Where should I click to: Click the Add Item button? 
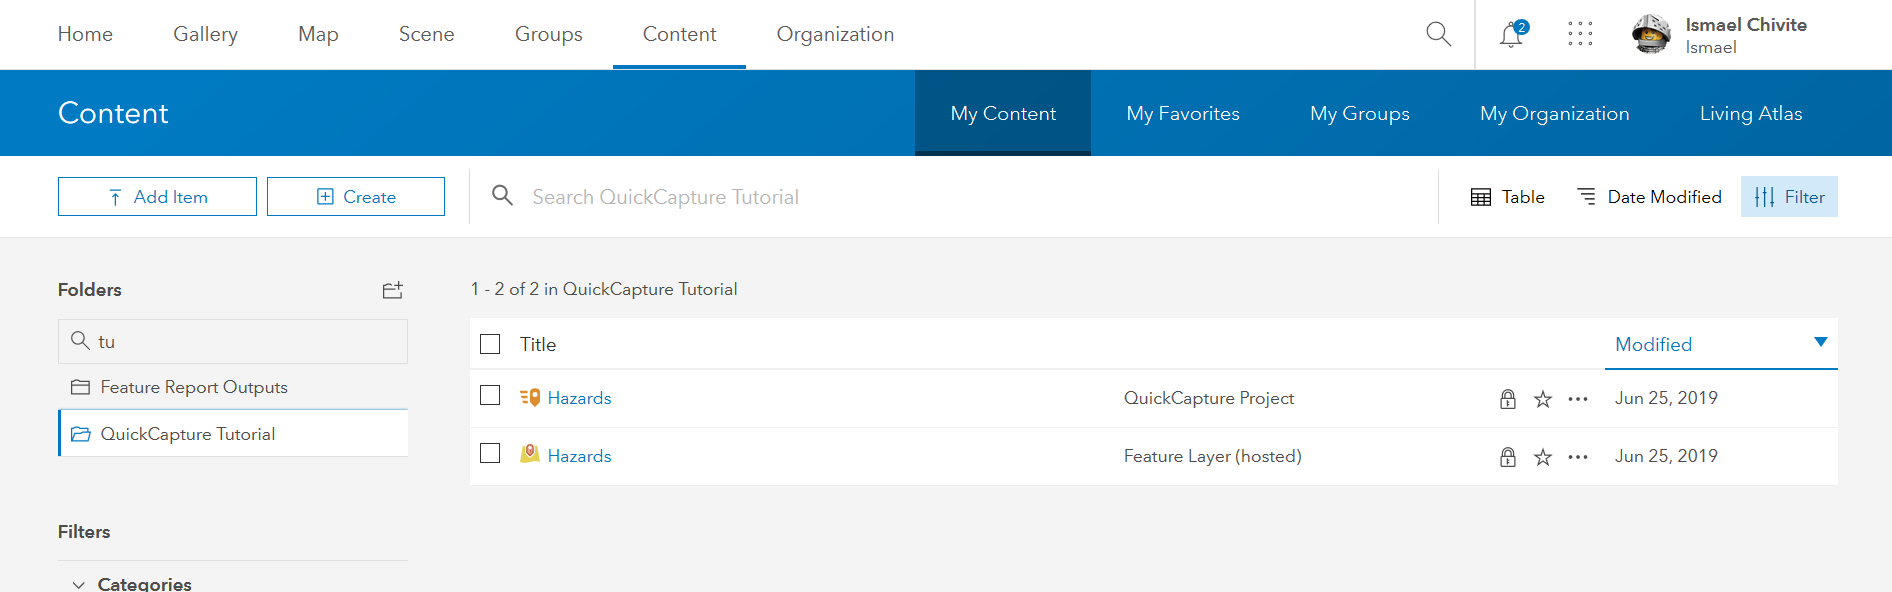click(157, 197)
